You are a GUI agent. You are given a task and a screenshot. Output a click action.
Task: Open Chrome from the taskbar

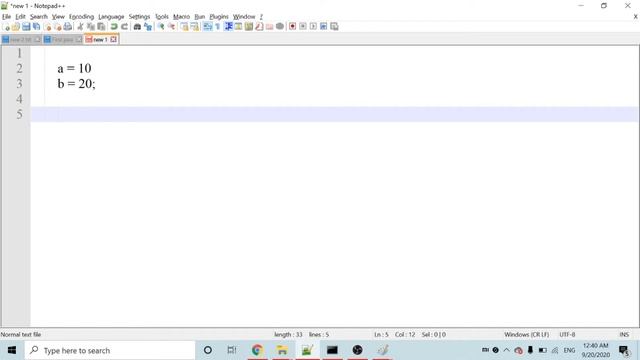point(257,350)
